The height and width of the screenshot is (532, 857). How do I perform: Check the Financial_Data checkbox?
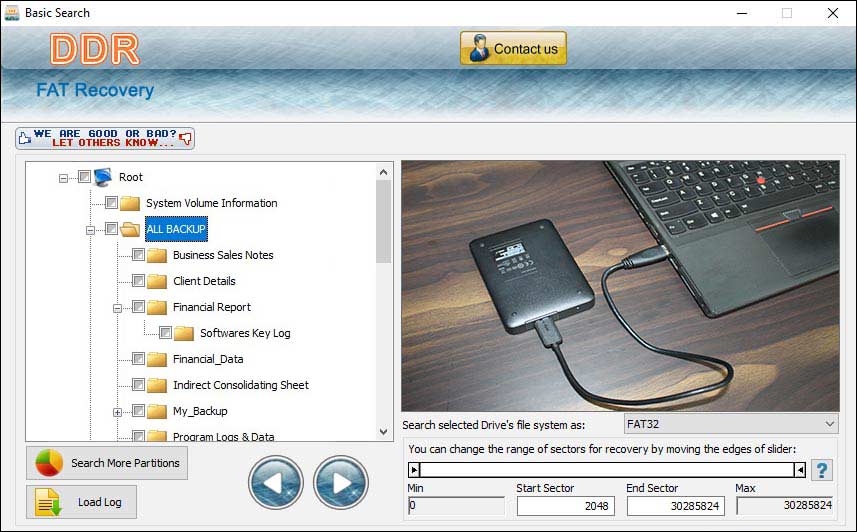pyautogui.click(x=138, y=359)
